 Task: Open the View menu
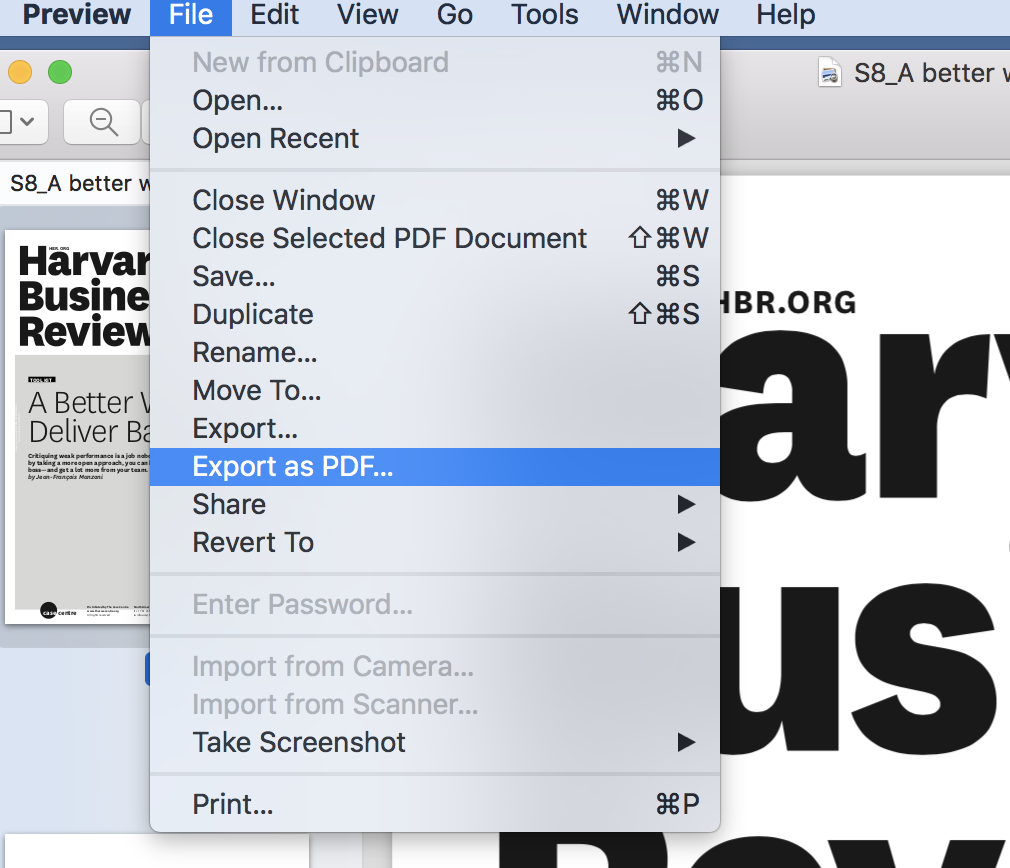(367, 15)
